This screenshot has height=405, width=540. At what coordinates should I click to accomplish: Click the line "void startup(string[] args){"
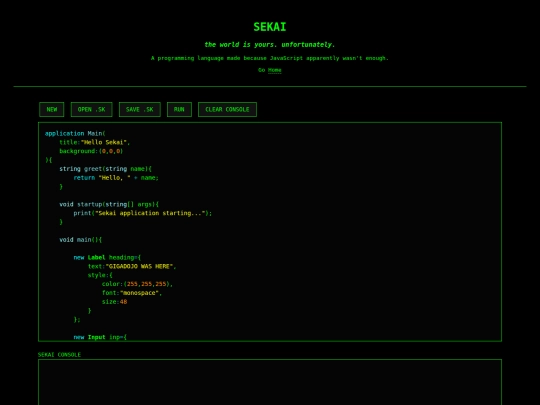109,204
